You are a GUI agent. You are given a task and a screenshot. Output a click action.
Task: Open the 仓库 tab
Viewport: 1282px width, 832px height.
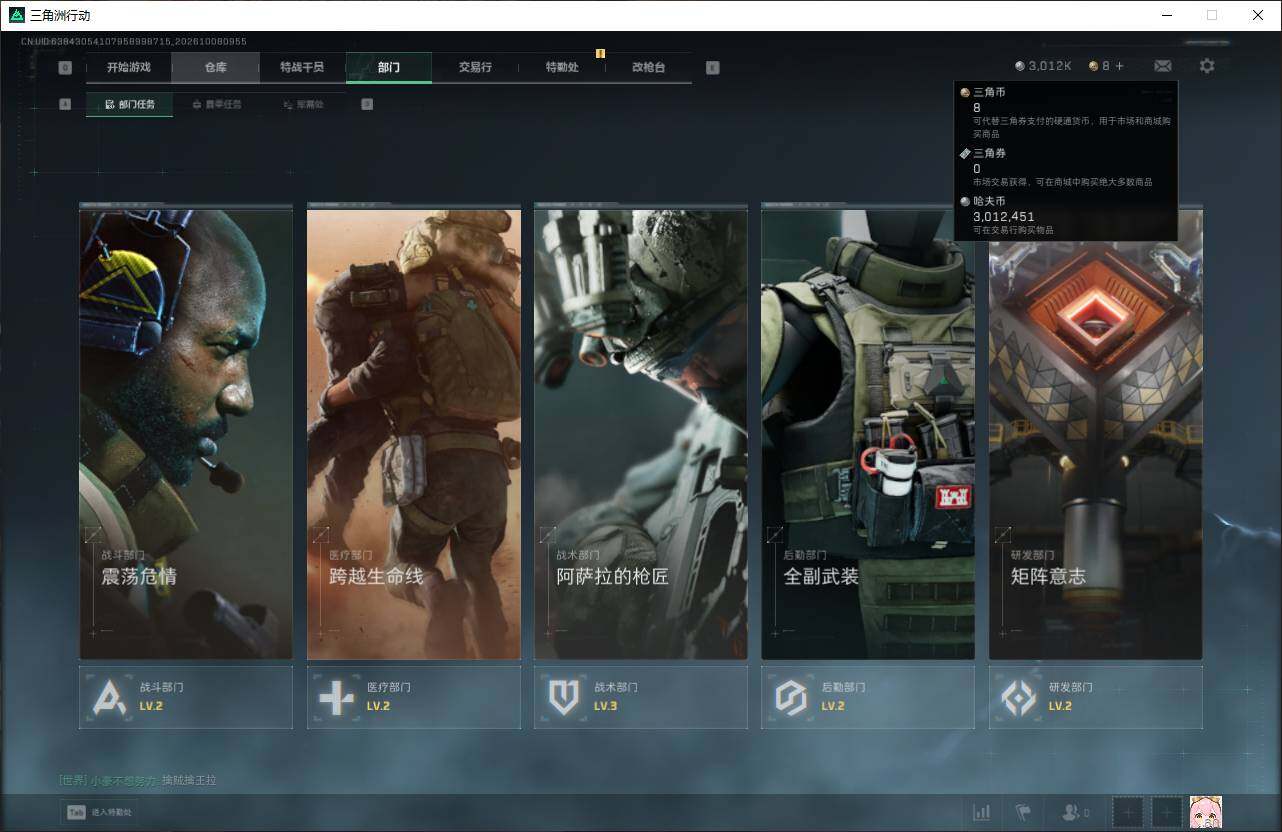tap(215, 67)
